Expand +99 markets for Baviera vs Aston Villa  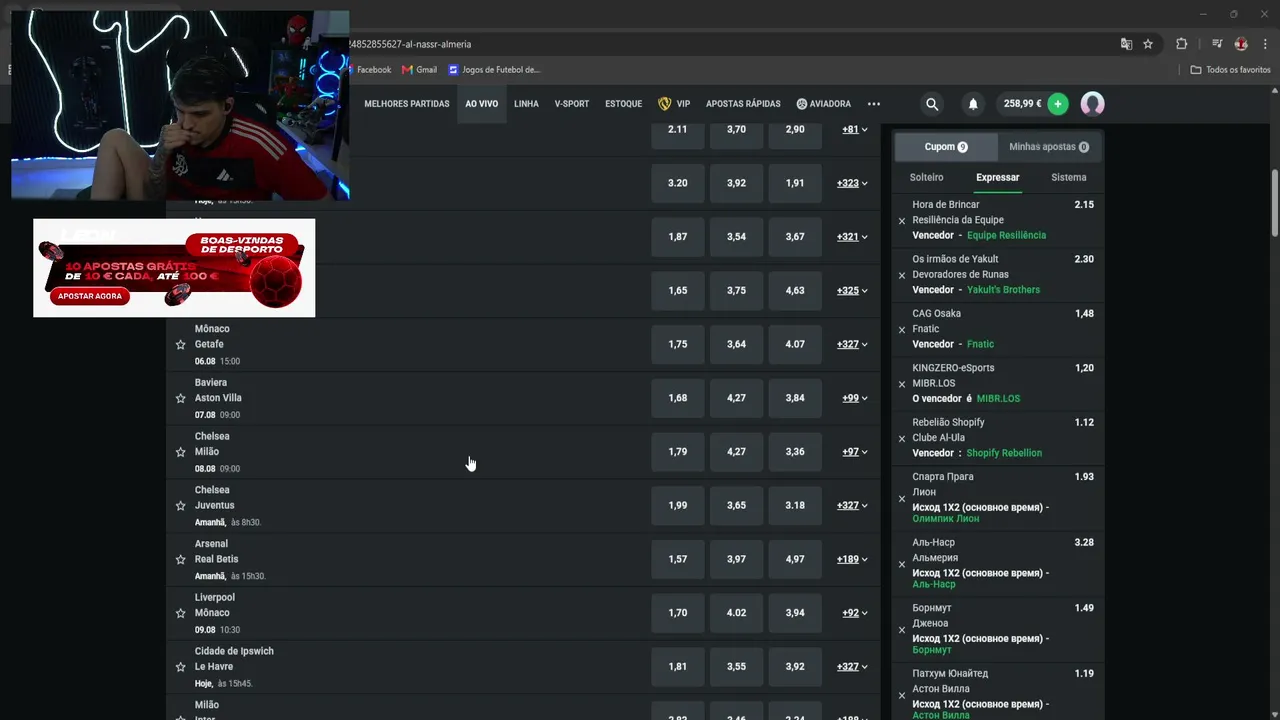[x=855, y=398]
